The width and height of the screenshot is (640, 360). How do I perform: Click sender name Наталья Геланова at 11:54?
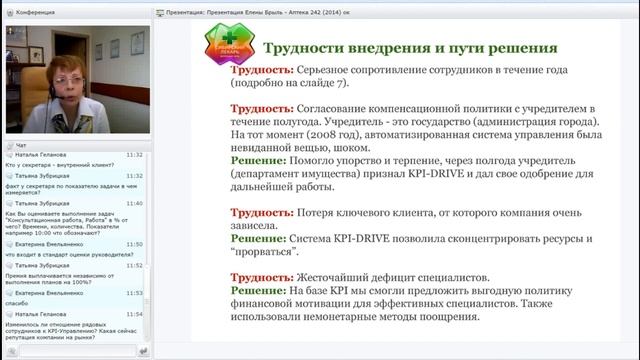click(40, 314)
